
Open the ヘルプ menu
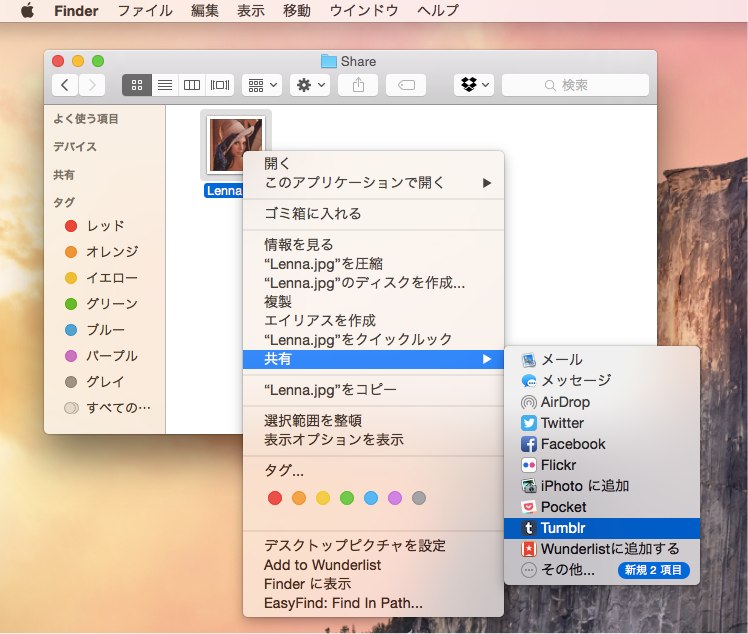click(x=438, y=10)
